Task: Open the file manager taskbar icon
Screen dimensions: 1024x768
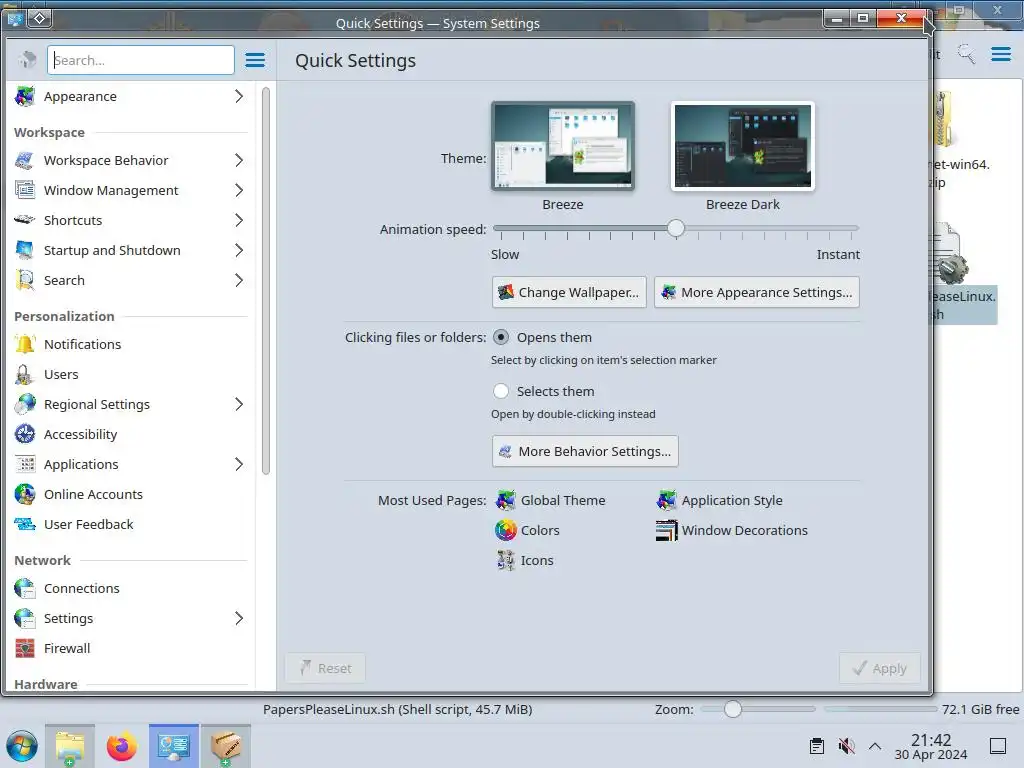Action: click(x=70, y=746)
